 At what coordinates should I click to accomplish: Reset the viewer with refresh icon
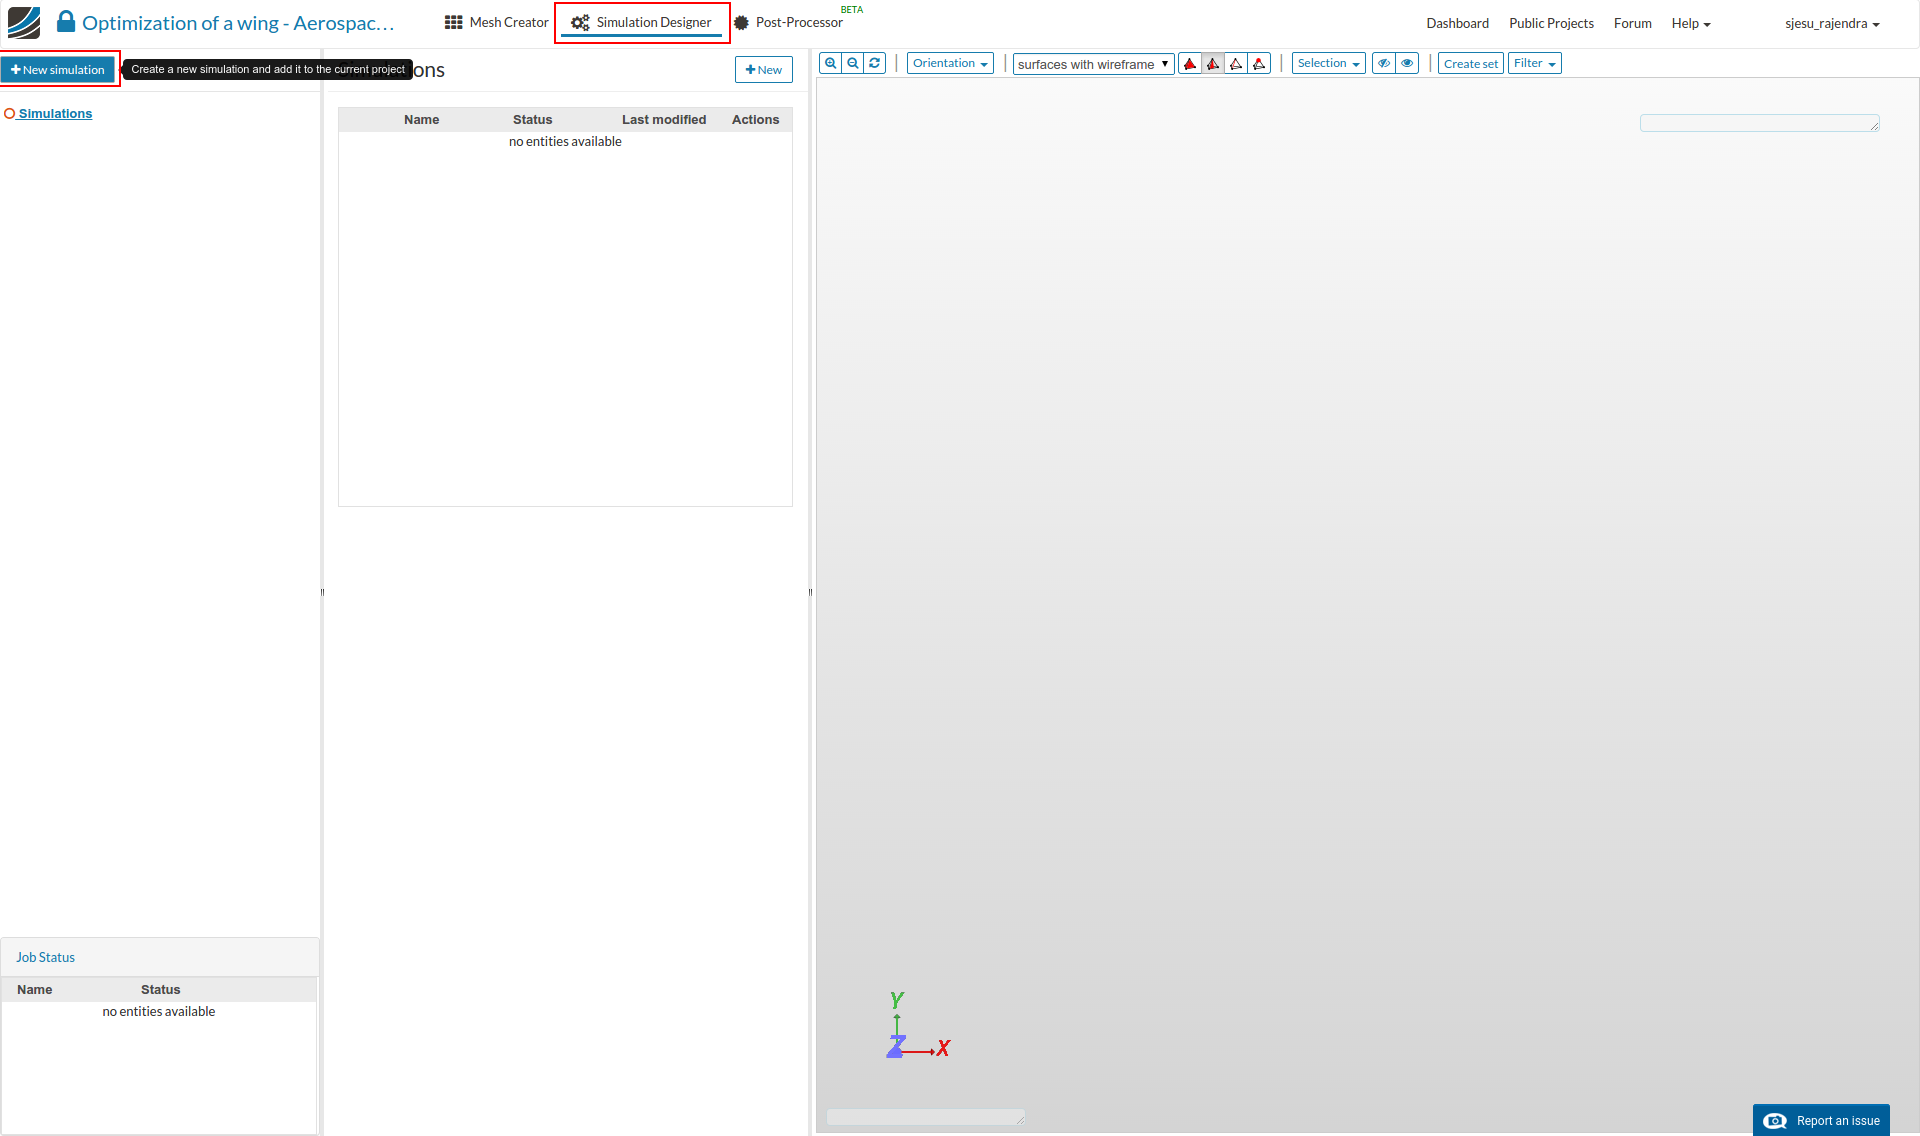[875, 63]
